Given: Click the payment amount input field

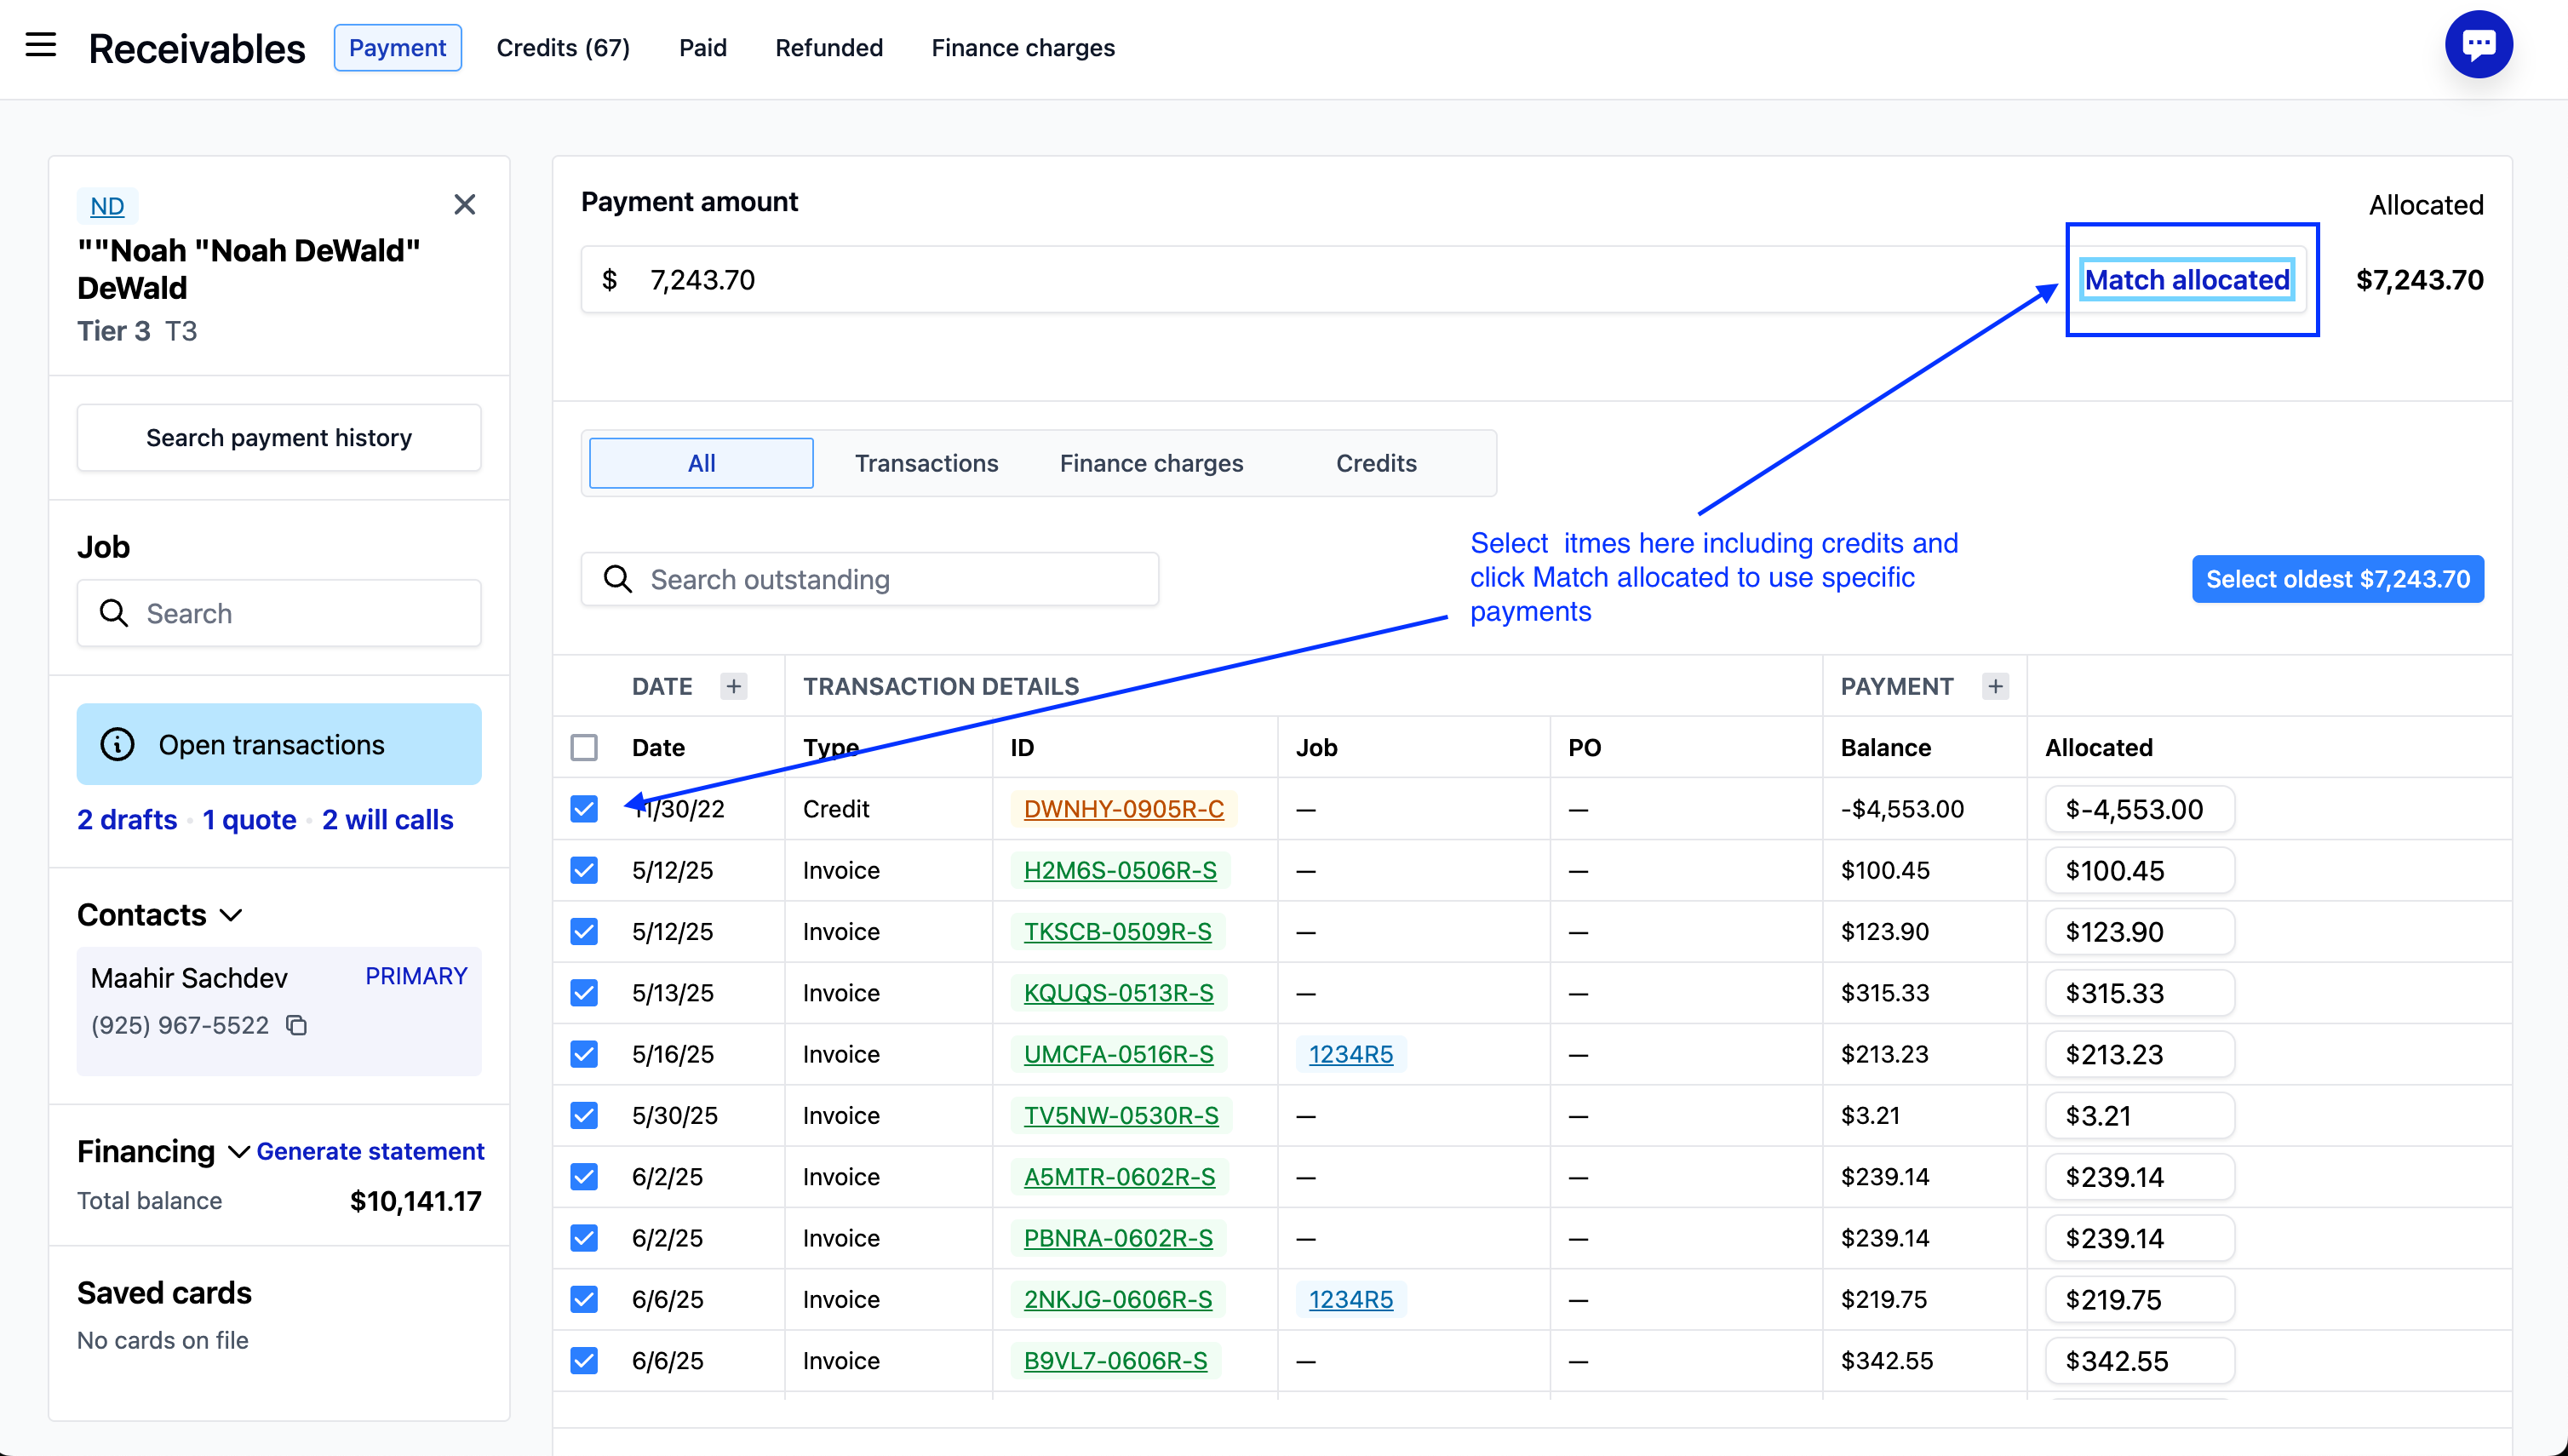Looking at the screenshot, I should [1300, 280].
